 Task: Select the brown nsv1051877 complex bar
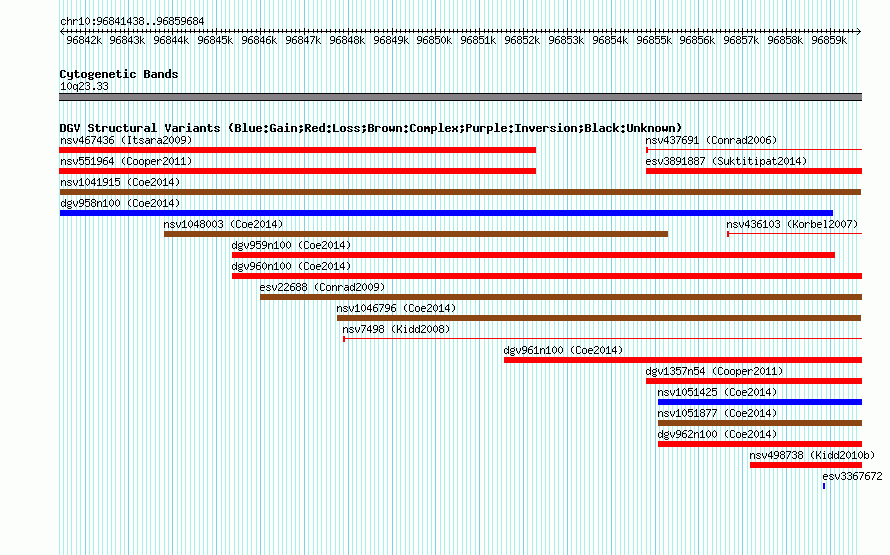[760, 423]
